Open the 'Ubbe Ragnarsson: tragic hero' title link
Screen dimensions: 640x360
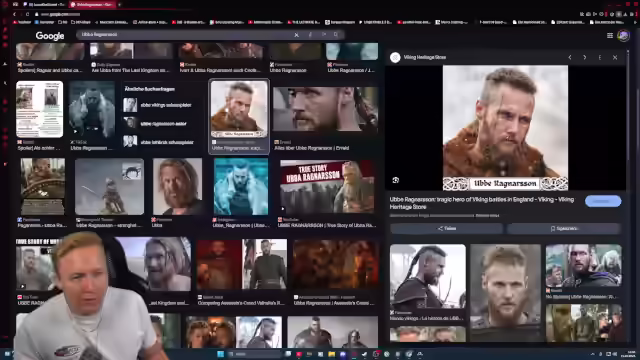pyautogui.click(x=482, y=203)
